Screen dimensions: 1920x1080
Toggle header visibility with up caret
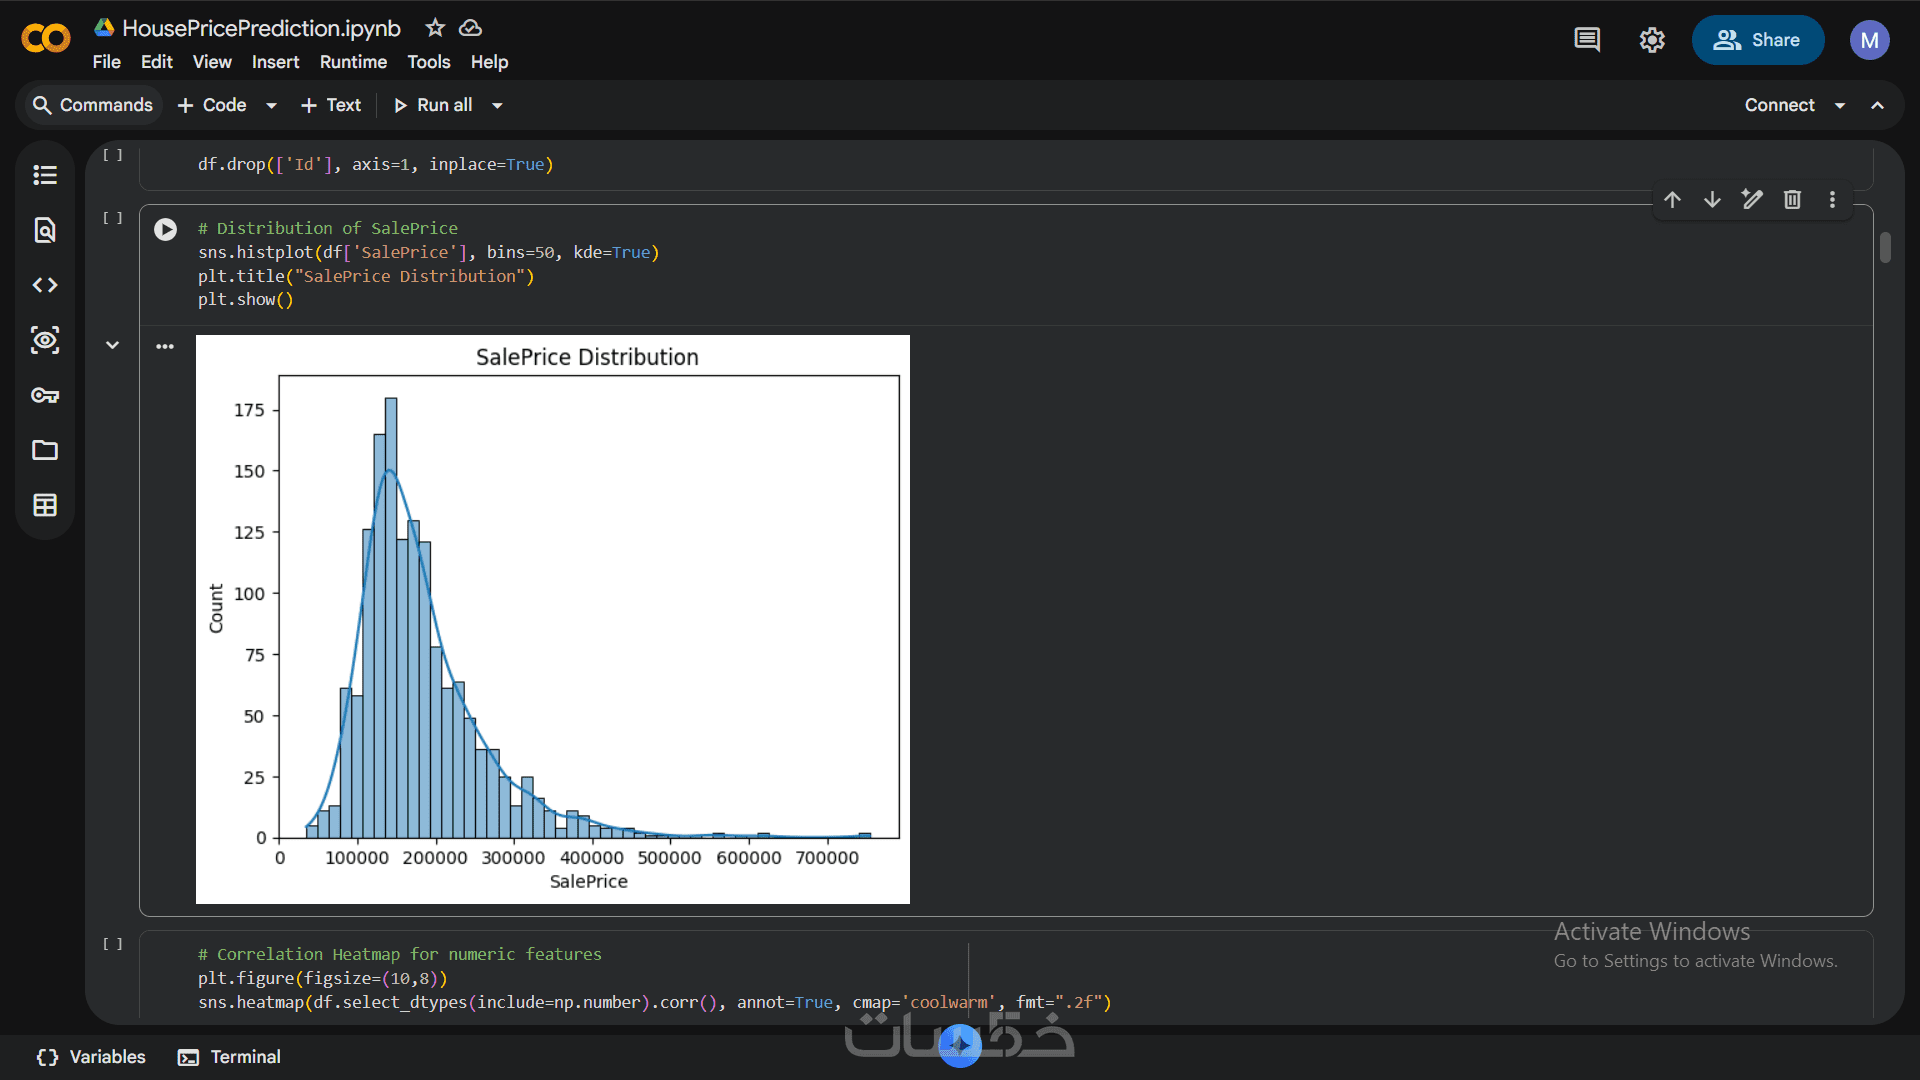click(1877, 105)
